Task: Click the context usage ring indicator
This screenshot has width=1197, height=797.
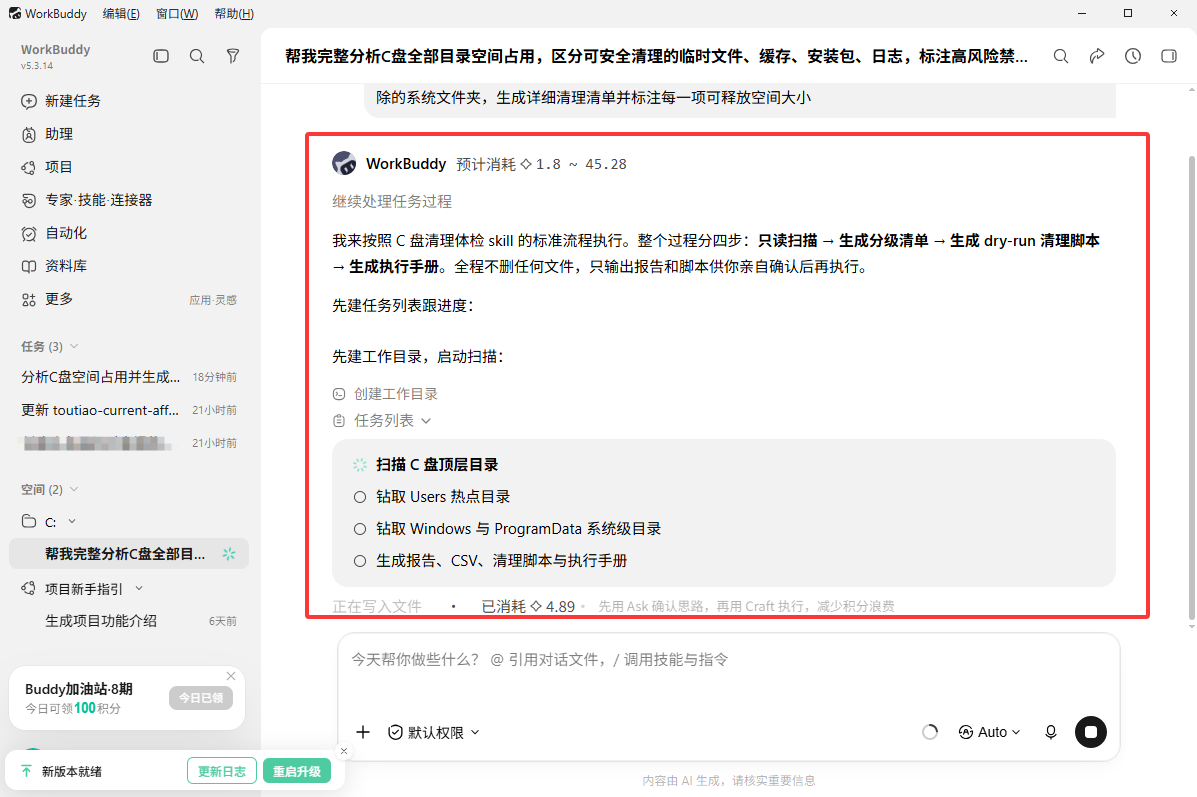Action: 930,732
